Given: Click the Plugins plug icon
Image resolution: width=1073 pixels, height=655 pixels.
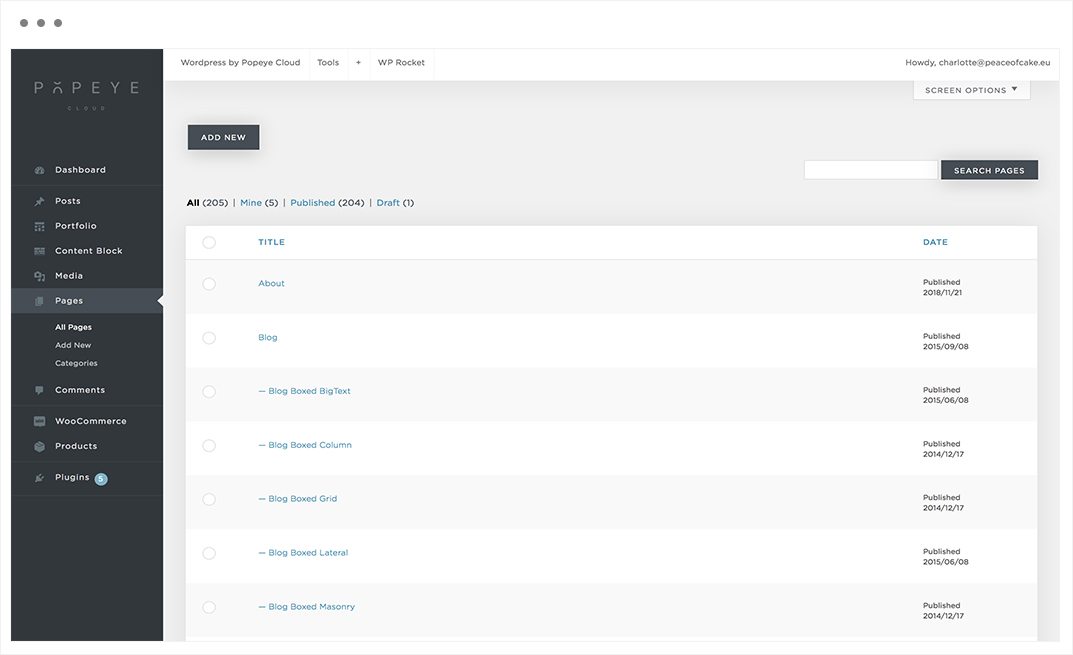Looking at the screenshot, I should point(39,478).
